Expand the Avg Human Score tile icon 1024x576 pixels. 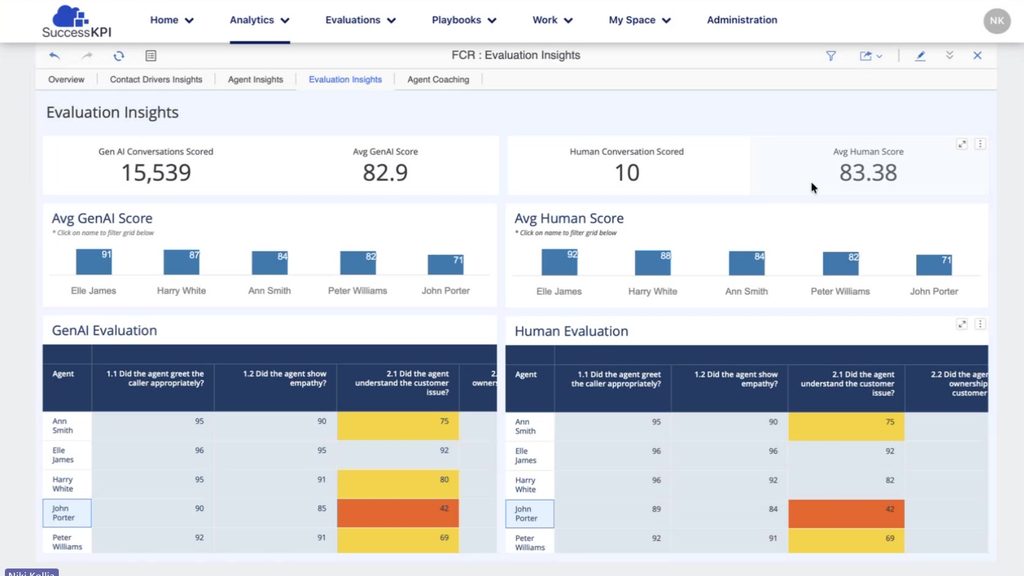962,144
